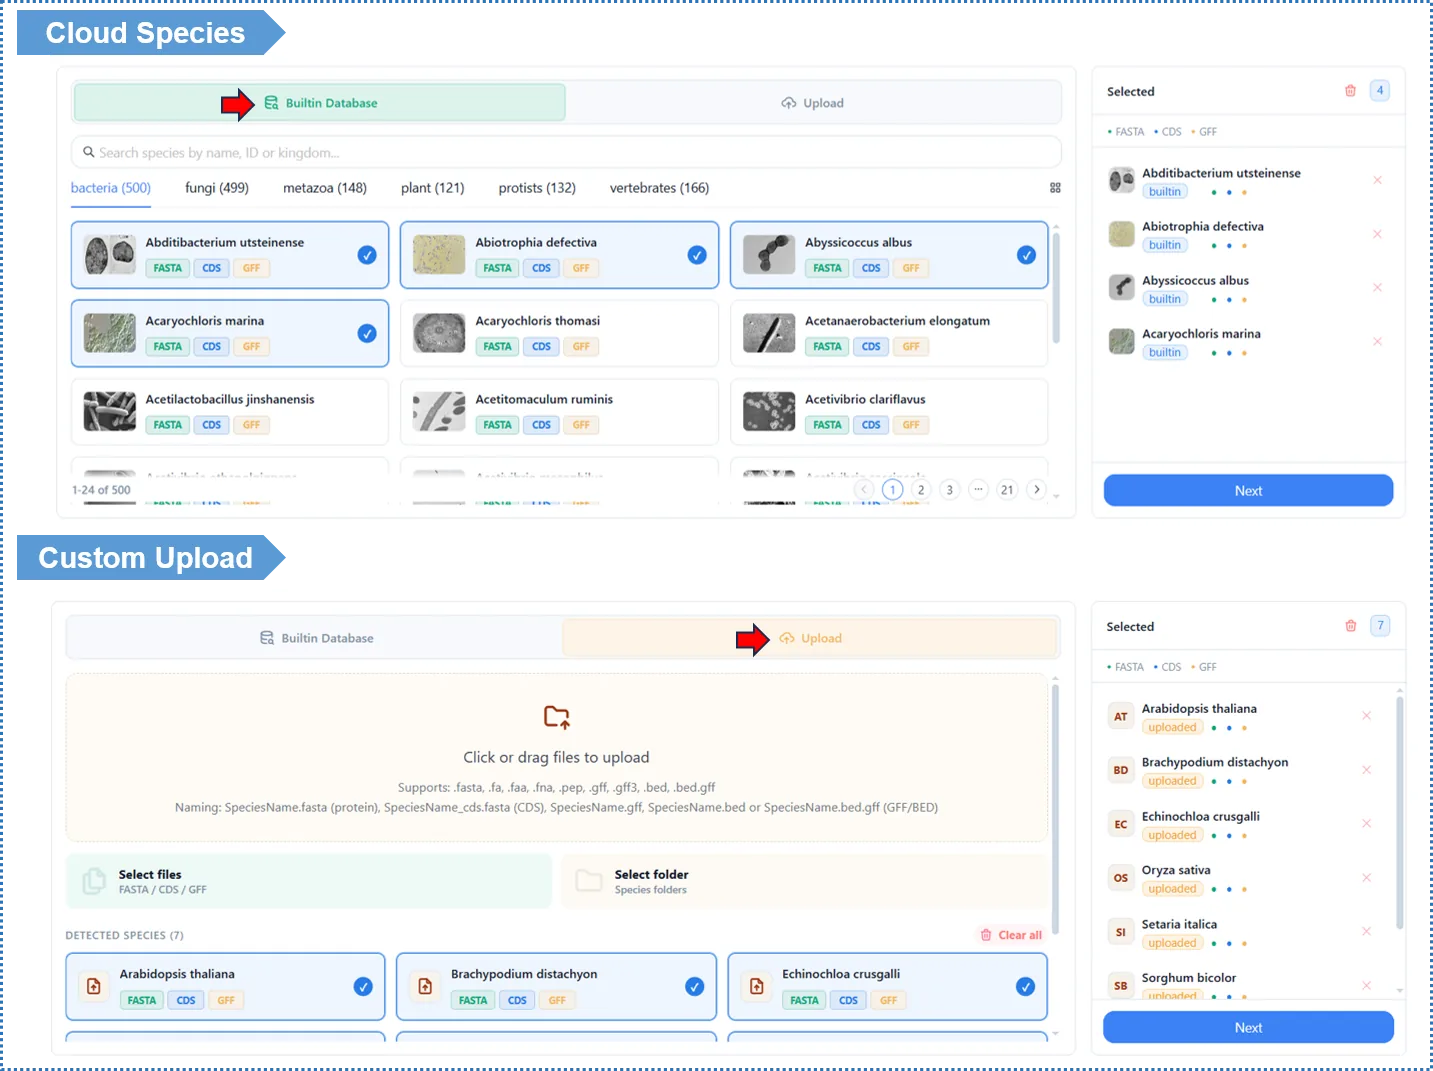Viewport: 1433px width, 1071px height.
Task: Remove Abiotrophia defectiva from Selected list
Action: coord(1377,234)
